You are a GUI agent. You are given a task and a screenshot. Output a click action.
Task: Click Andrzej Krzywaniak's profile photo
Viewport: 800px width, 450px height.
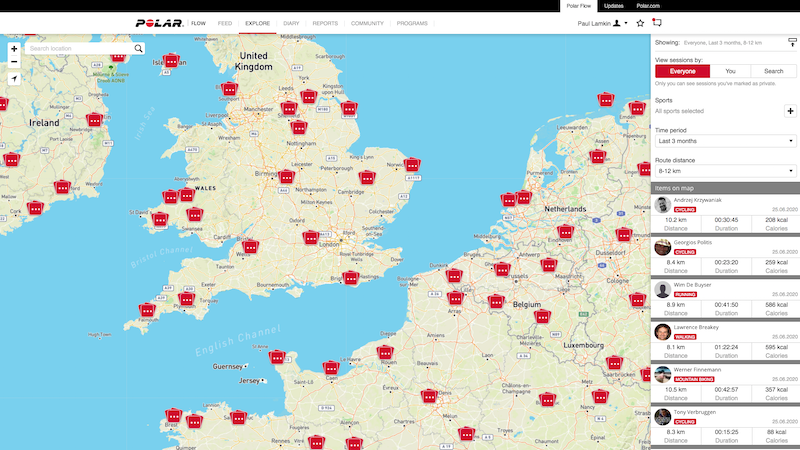point(663,205)
